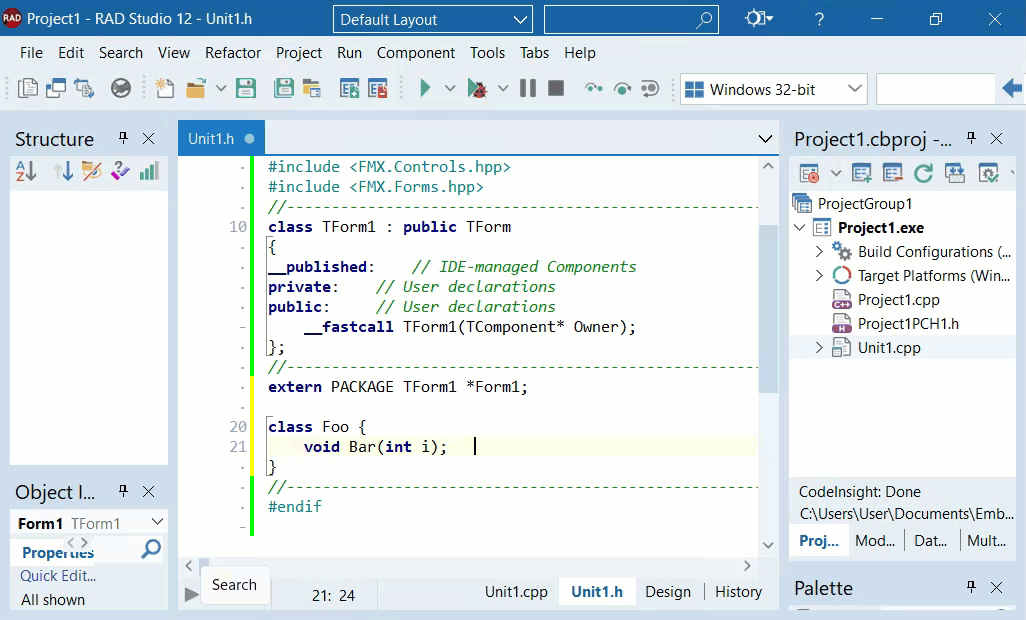Image resolution: width=1026 pixels, height=620 pixels.
Task: Click the View Unit toolbar icon
Action: (x=27, y=88)
